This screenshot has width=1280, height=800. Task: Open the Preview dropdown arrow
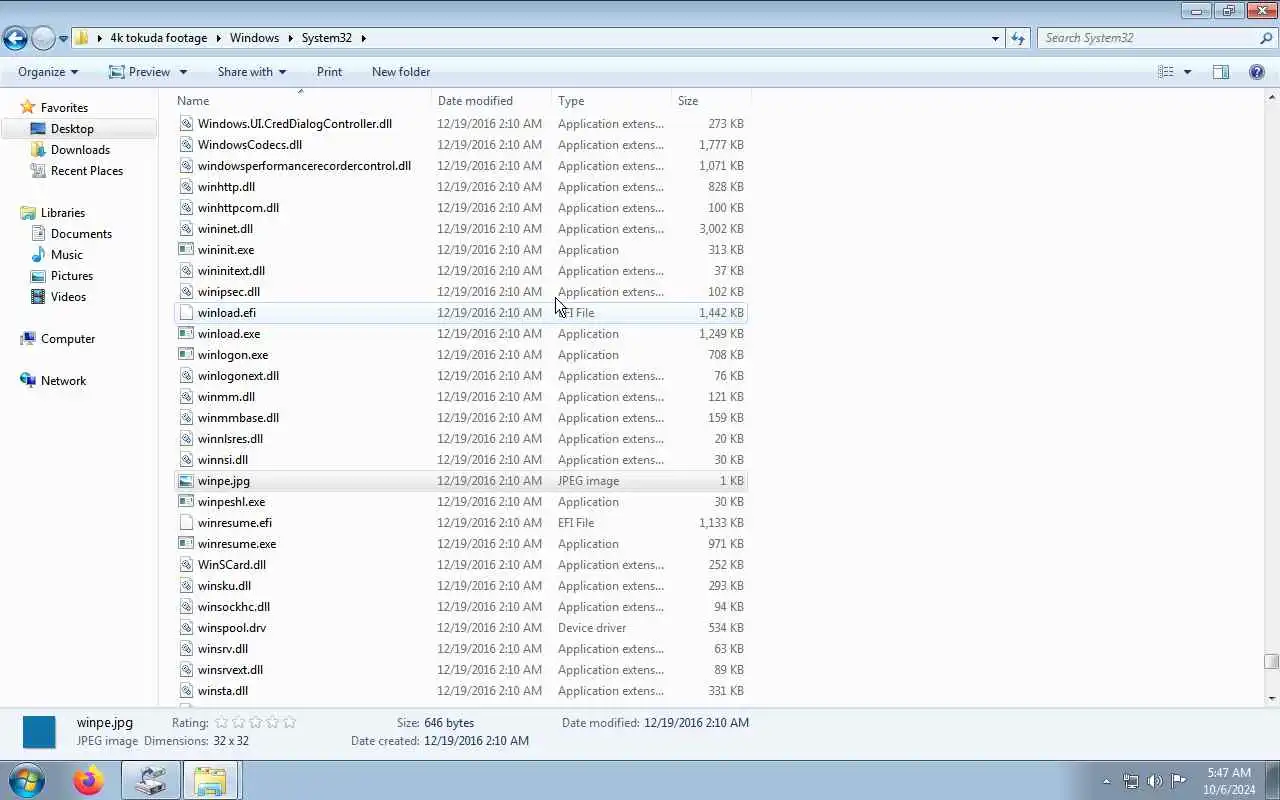pyautogui.click(x=183, y=72)
